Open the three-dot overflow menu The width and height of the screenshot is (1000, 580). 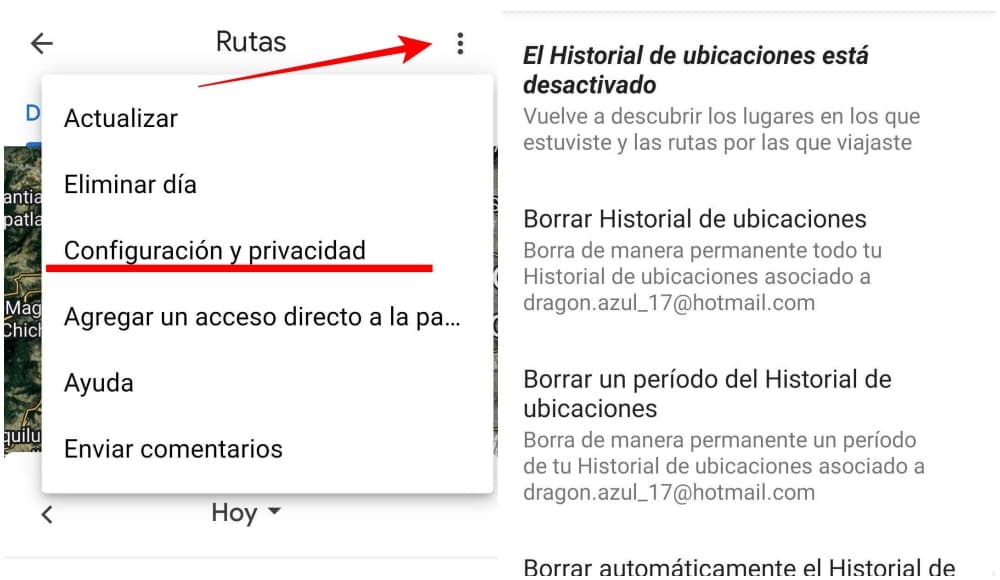[460, 43]
